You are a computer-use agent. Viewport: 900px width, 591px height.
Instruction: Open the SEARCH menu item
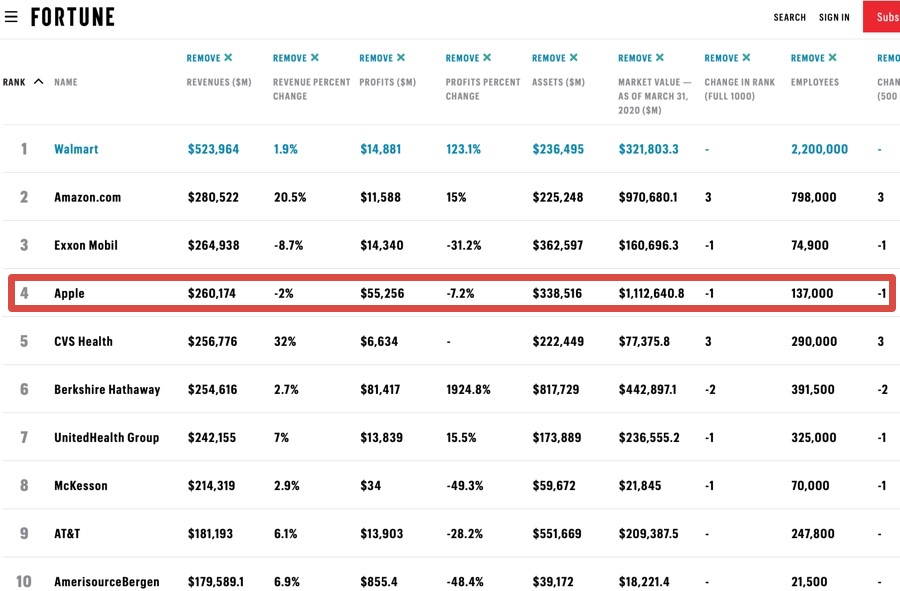[x=789, y=17]
